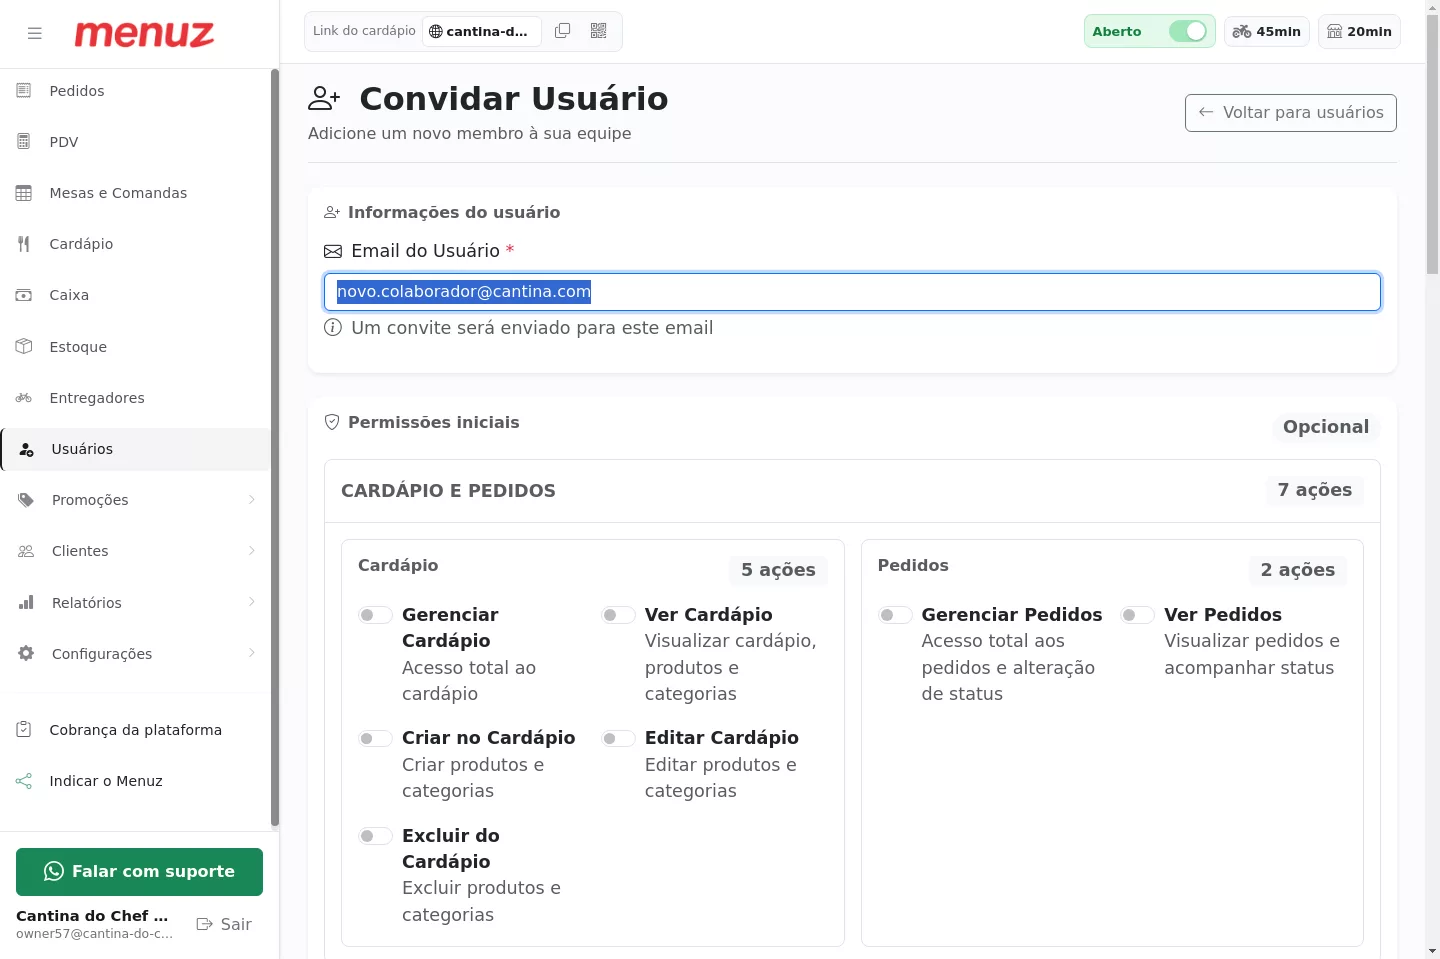Enable Excluir do Cardápio permission

[x=375, y=836]
